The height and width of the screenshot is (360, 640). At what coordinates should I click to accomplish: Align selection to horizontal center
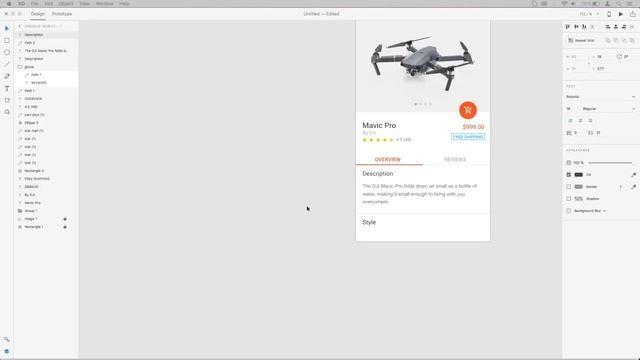(x=616, y=27)
